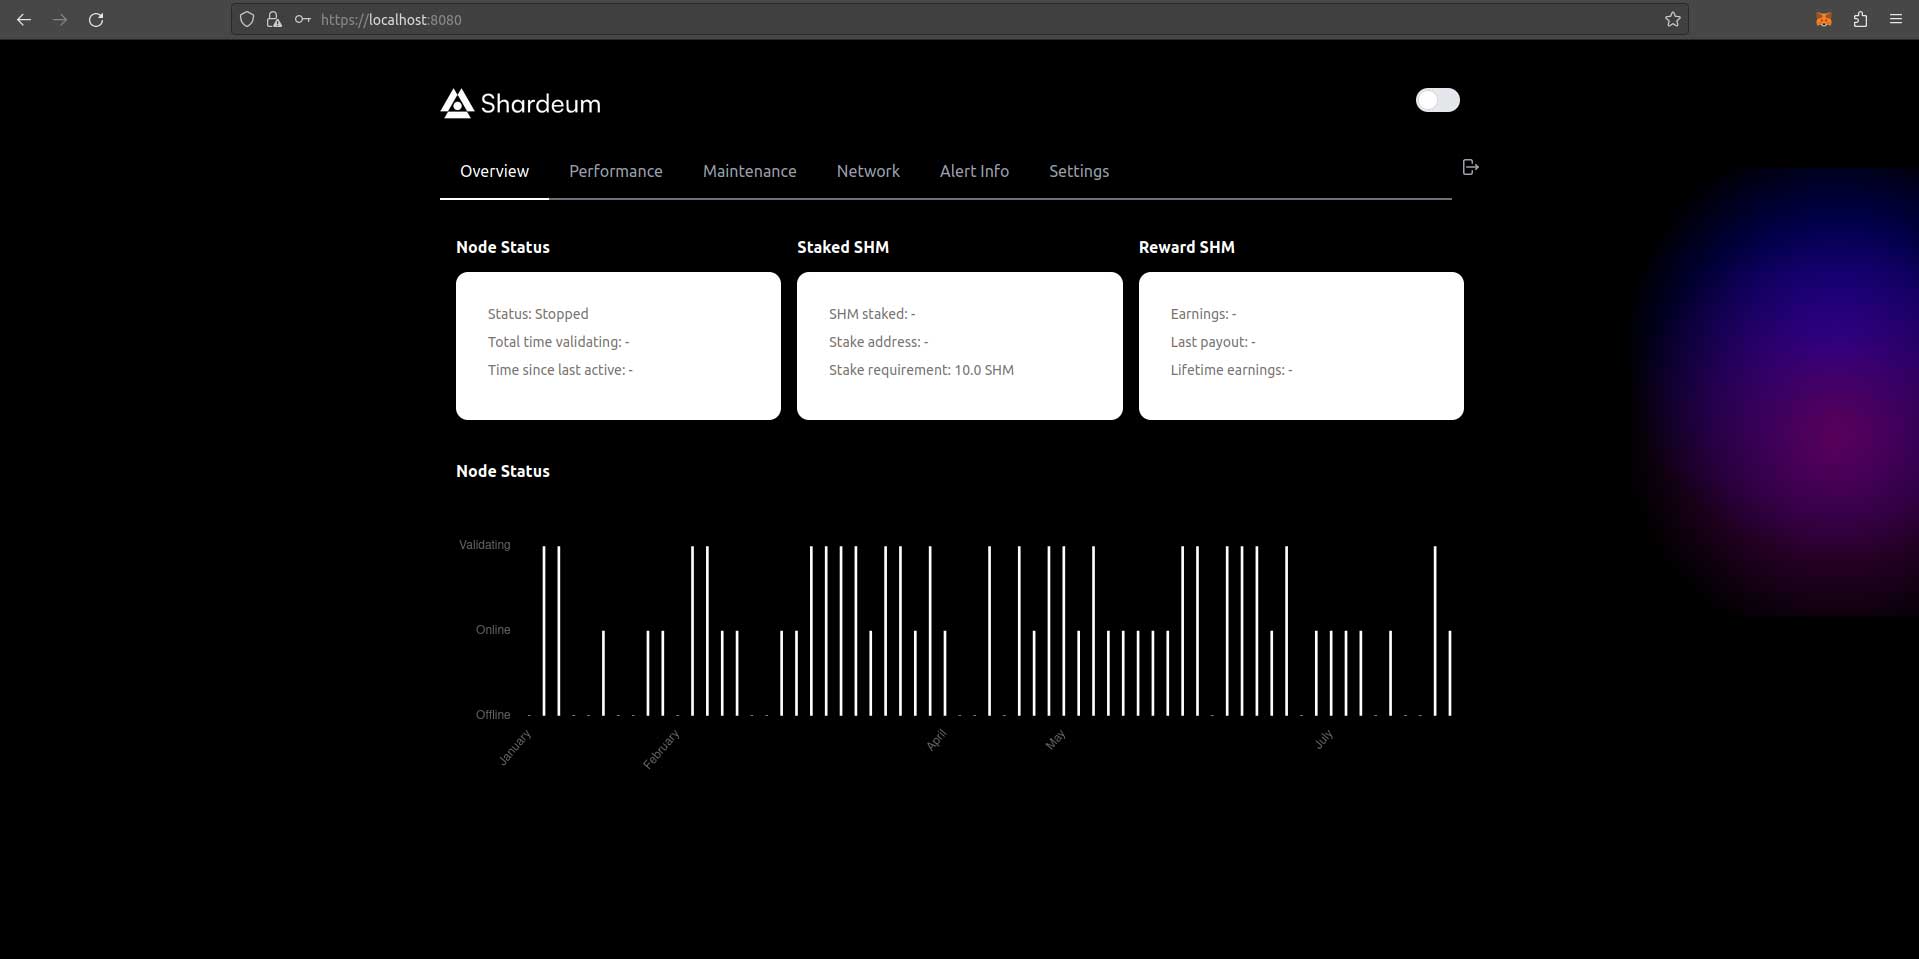Open the Maintenance tab

click(x=750, y=171)
